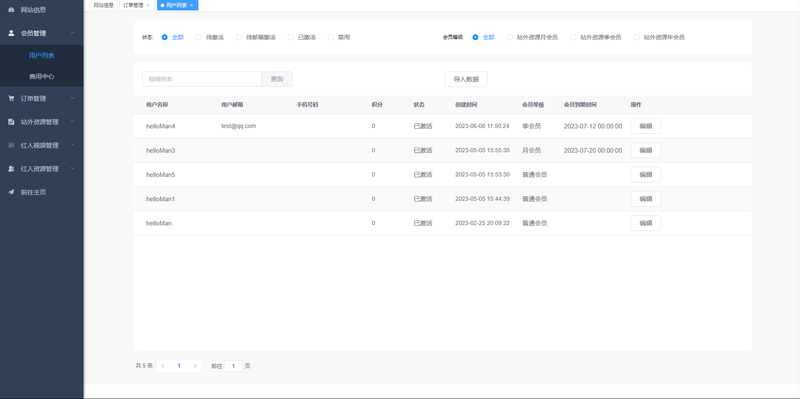The image size is (800, 399).
Task: Click the 用户名称 column header
Action: pyautogui.click(x=157, y=105)
